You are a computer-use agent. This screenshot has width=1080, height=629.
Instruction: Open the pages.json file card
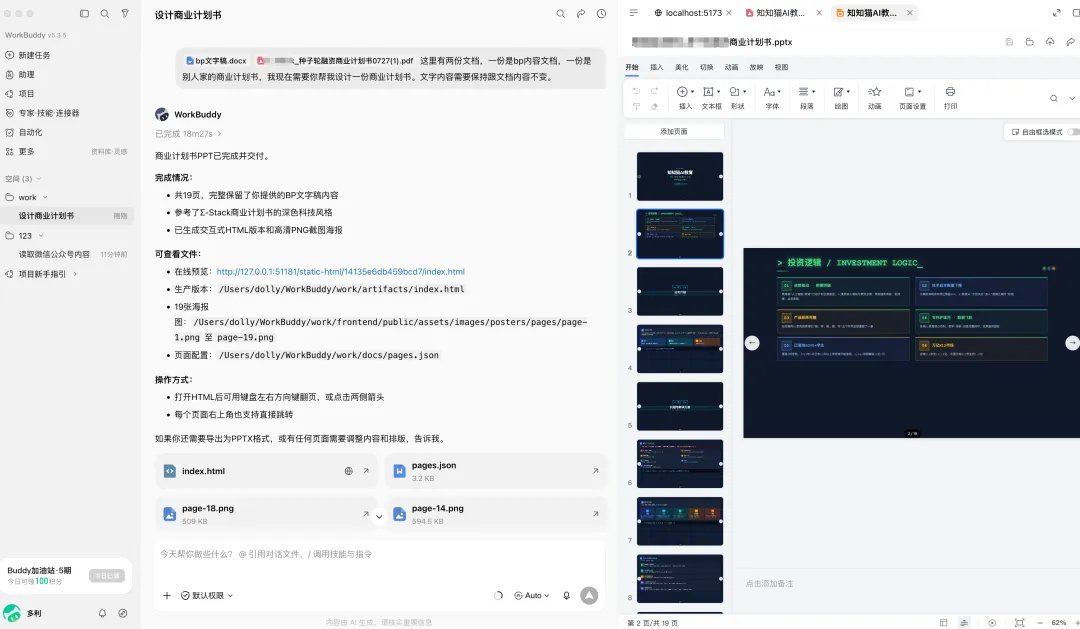pyautogui.click(x=496, y=471)
